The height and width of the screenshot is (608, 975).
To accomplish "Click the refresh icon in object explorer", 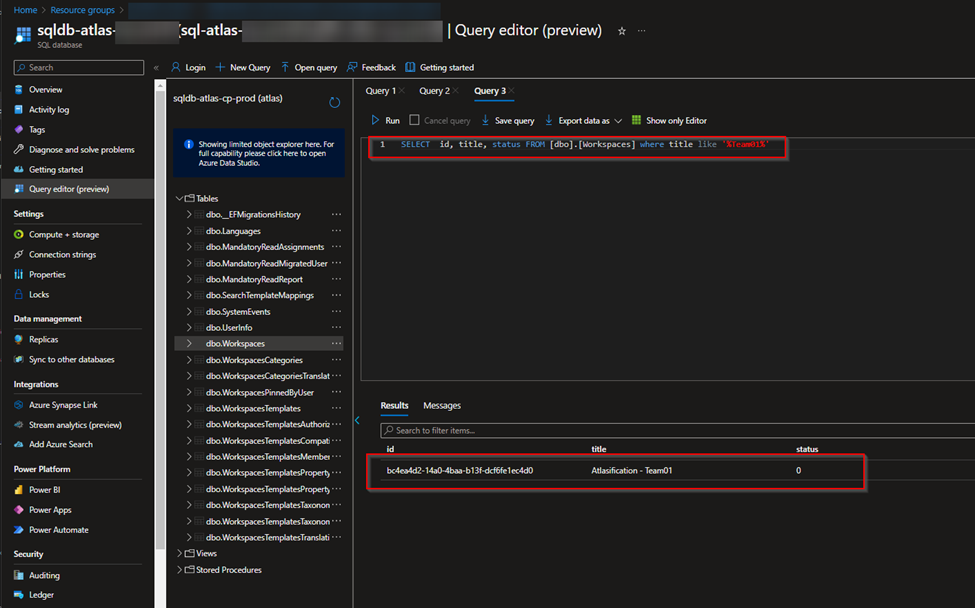I will (x=334, y=103).
